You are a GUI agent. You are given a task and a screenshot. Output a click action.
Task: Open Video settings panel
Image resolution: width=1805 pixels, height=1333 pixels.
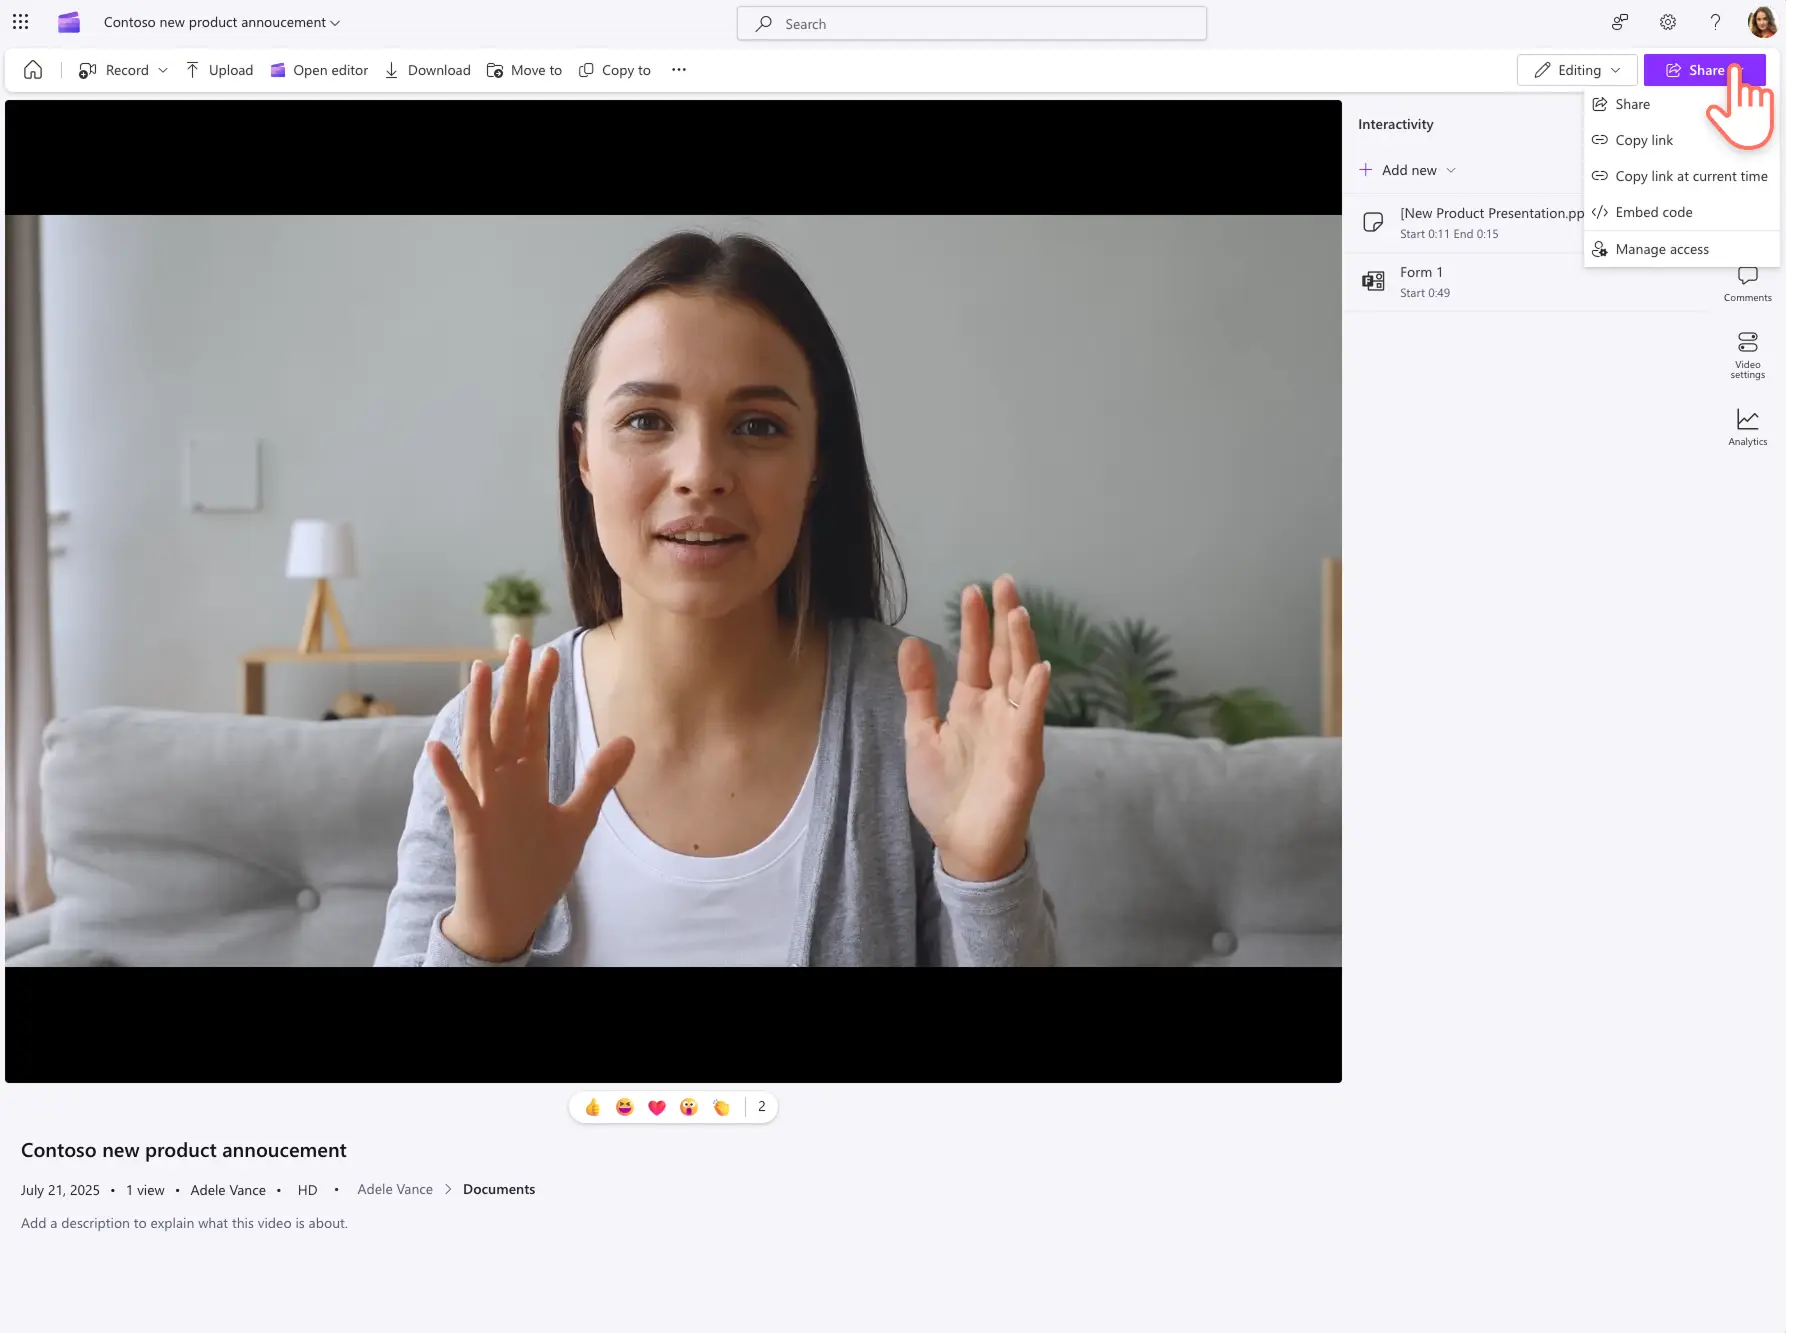click(x=1747, y=355)
